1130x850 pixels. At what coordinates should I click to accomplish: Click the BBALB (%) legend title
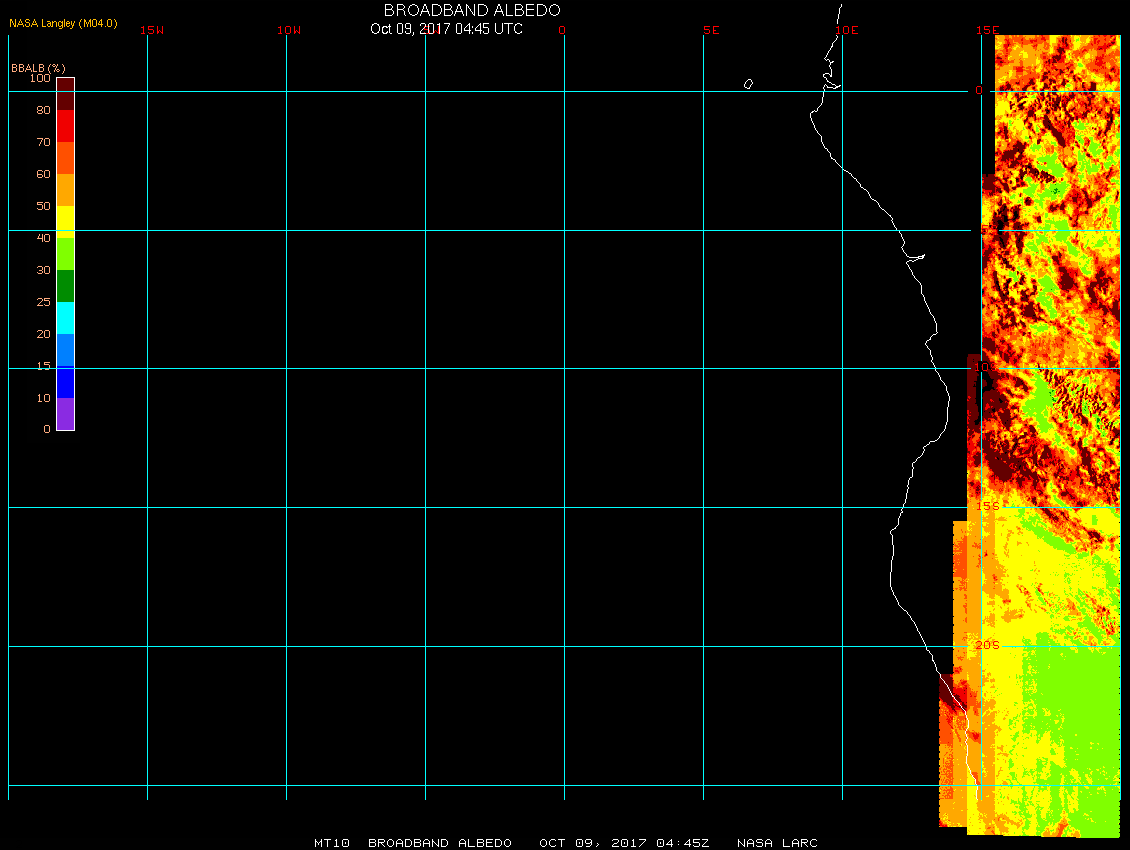pos(38,68)
